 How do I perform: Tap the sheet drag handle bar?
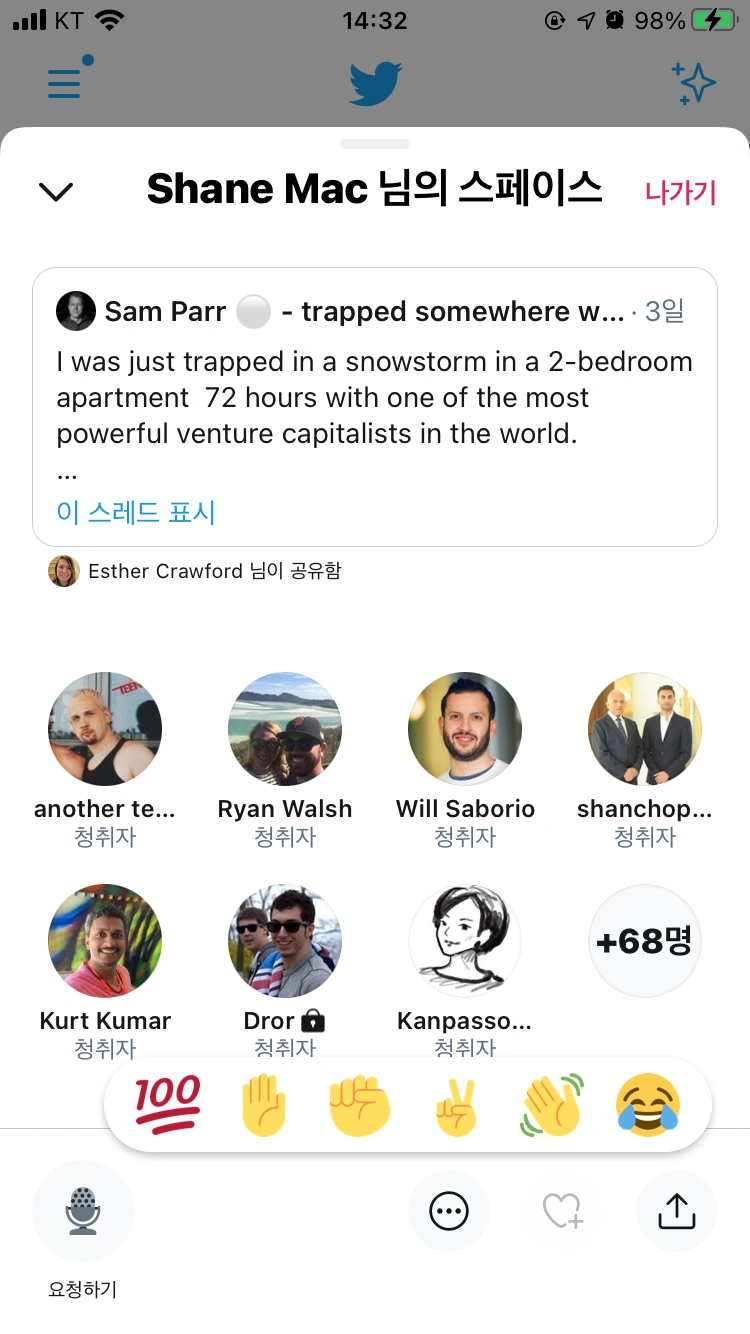375,144
